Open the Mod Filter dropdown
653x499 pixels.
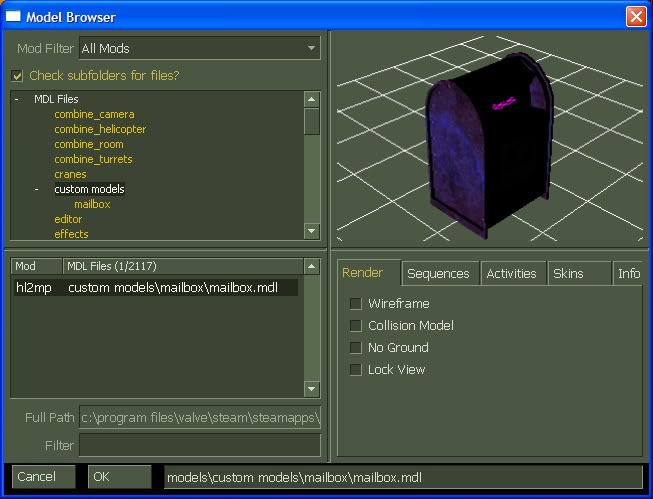[199, 48]
